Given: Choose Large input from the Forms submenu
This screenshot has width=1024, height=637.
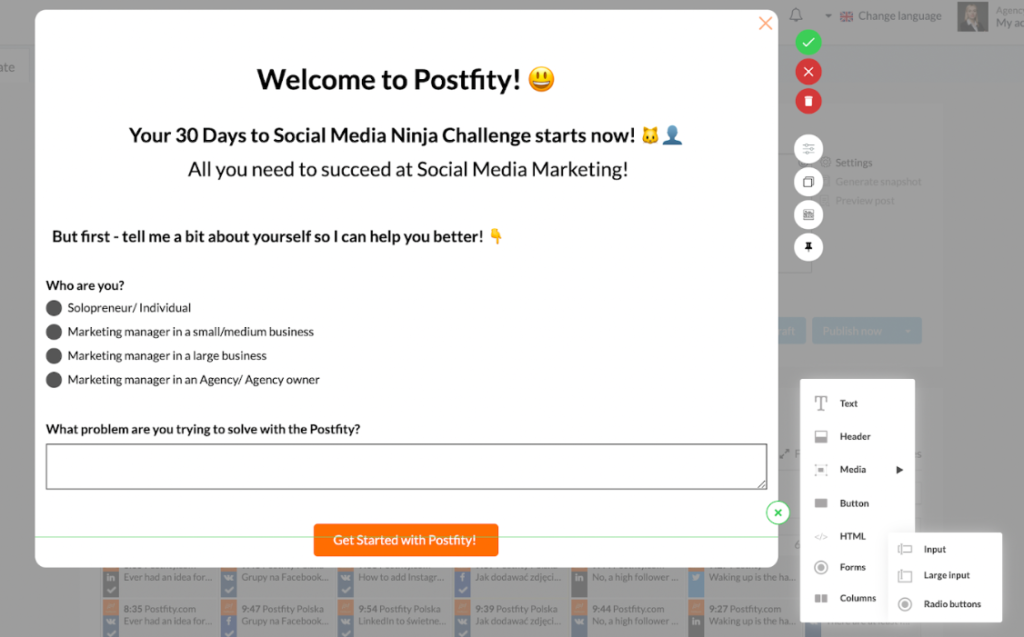Looking at the screenshot, I should 945,576.
